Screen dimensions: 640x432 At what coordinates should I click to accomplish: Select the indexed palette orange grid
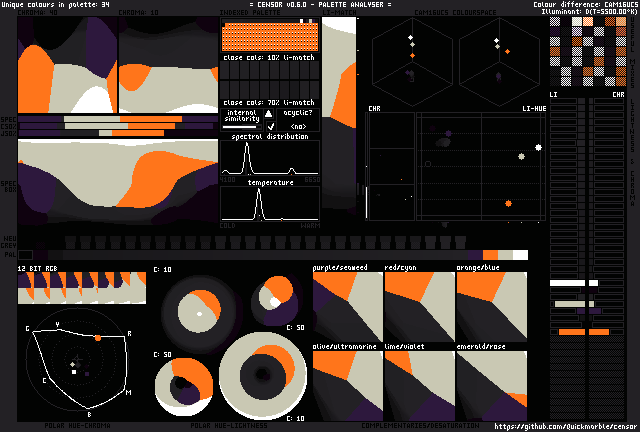tap(268, 37)
